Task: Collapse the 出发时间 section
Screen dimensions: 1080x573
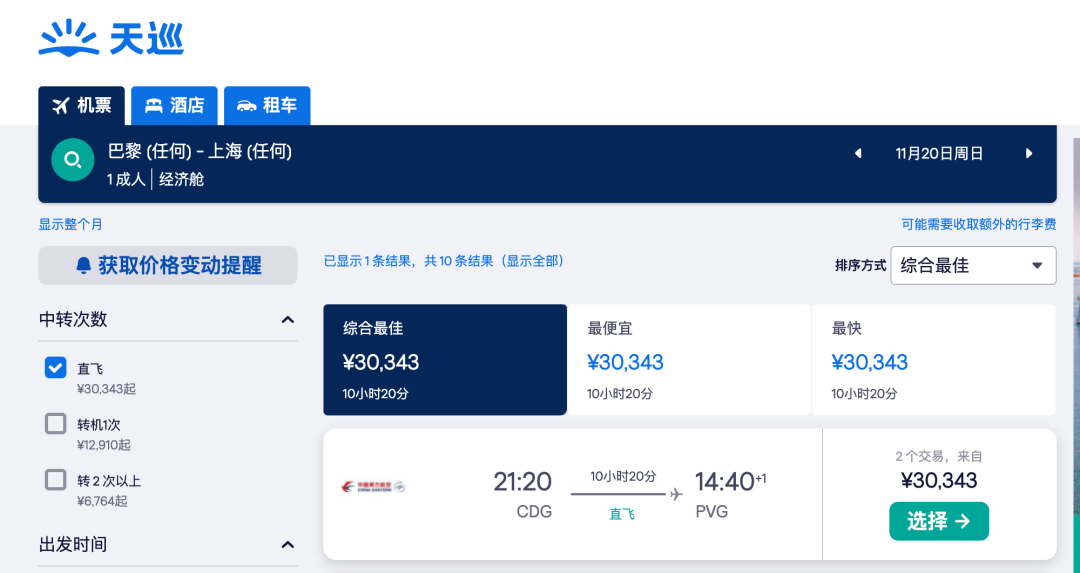Action: pyautogui.click(x=288, y=545)
